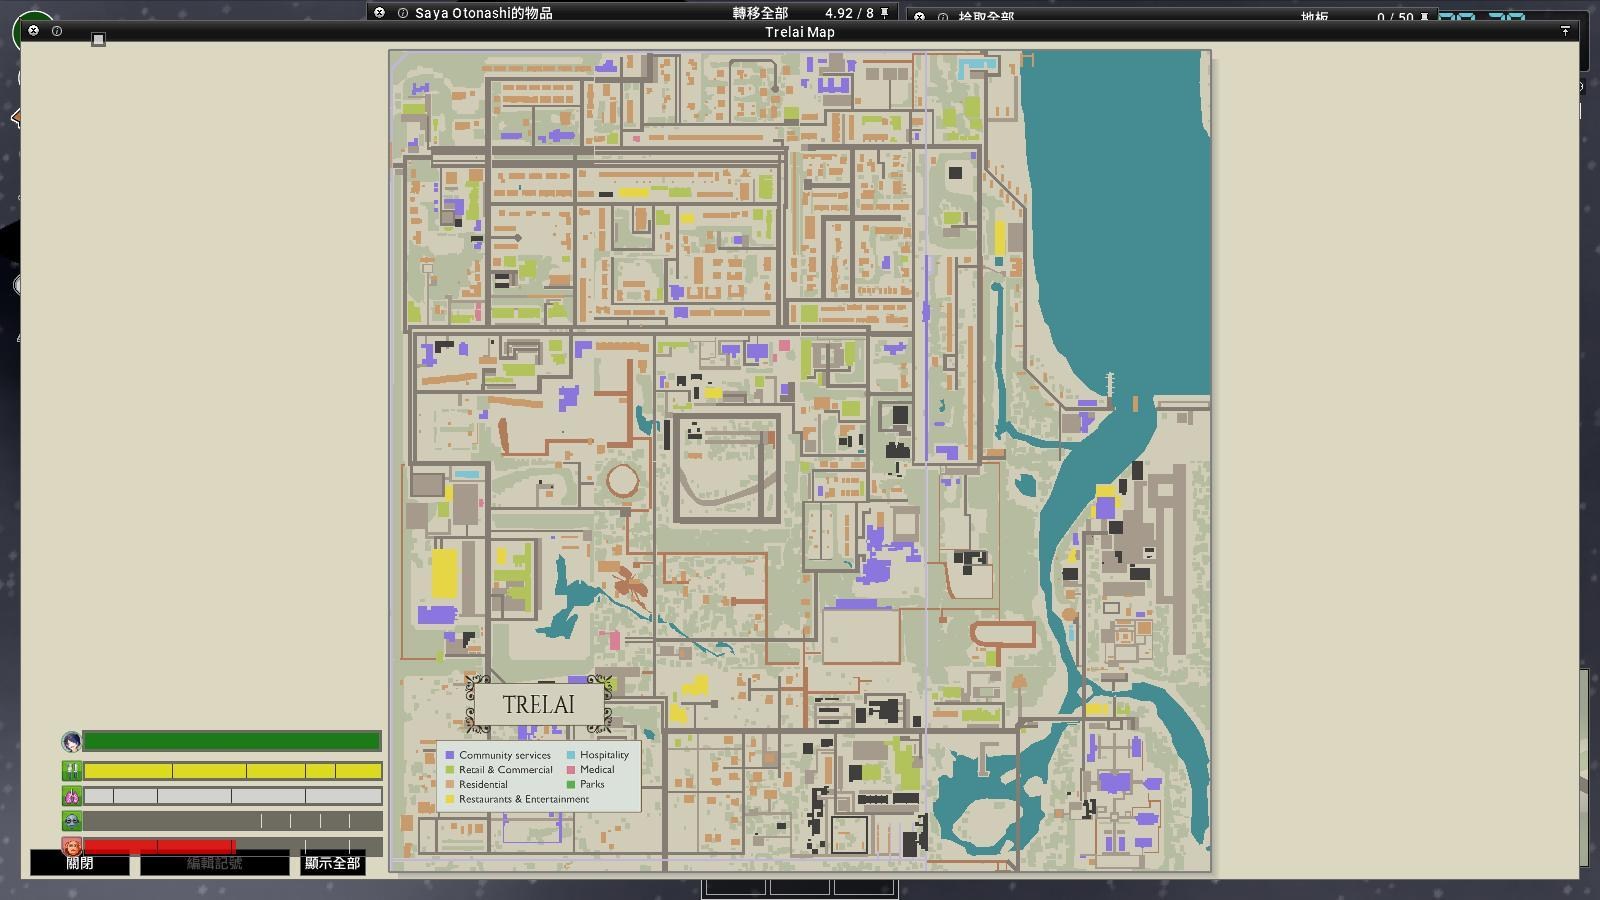Click 撿取全部 loot all in loot header
This screenshot has height=900, width=1600.
click(x=986, y=17)
